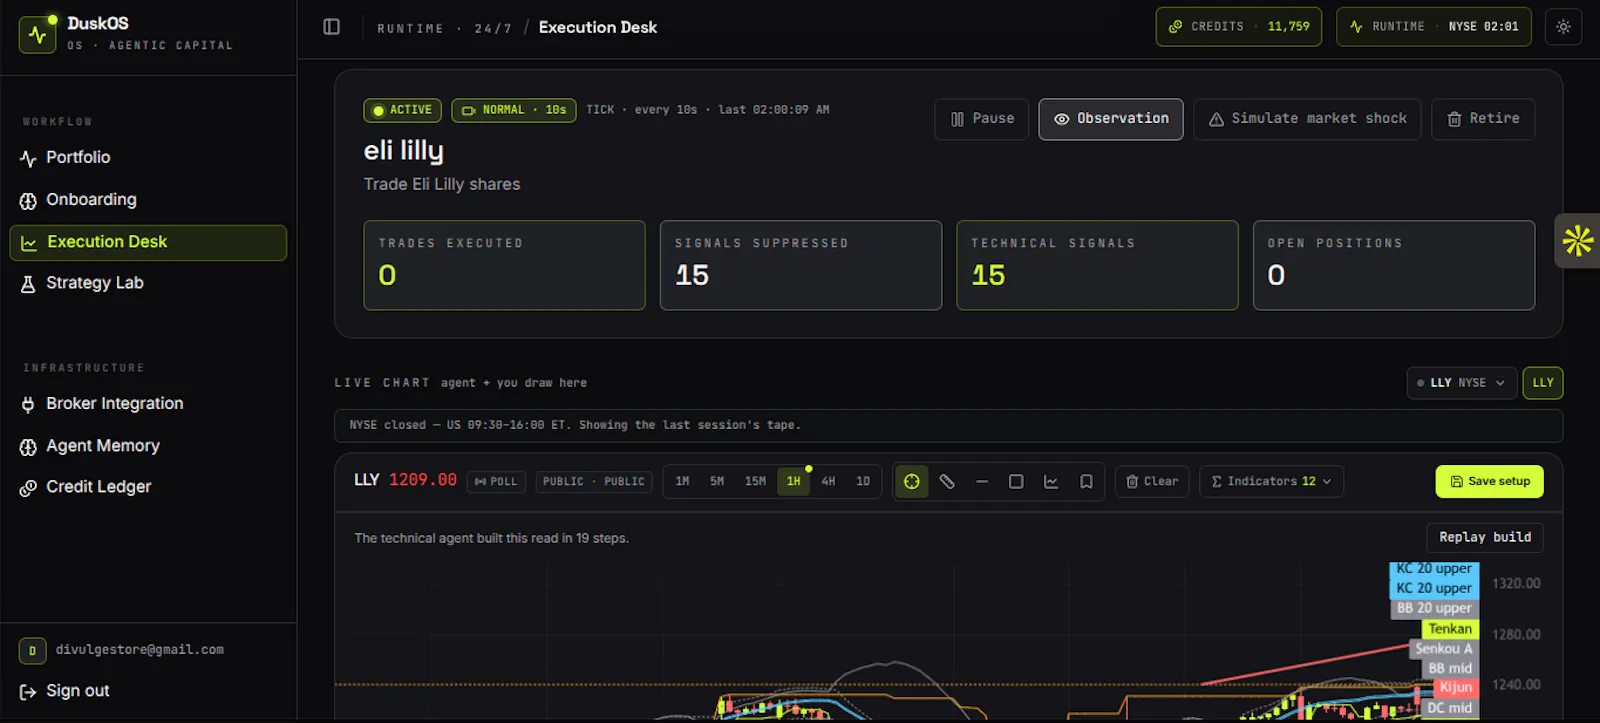Click the Runtime NYSE 02:01 badge
Screen dimensions: 1600x723
click(1433, 27)
